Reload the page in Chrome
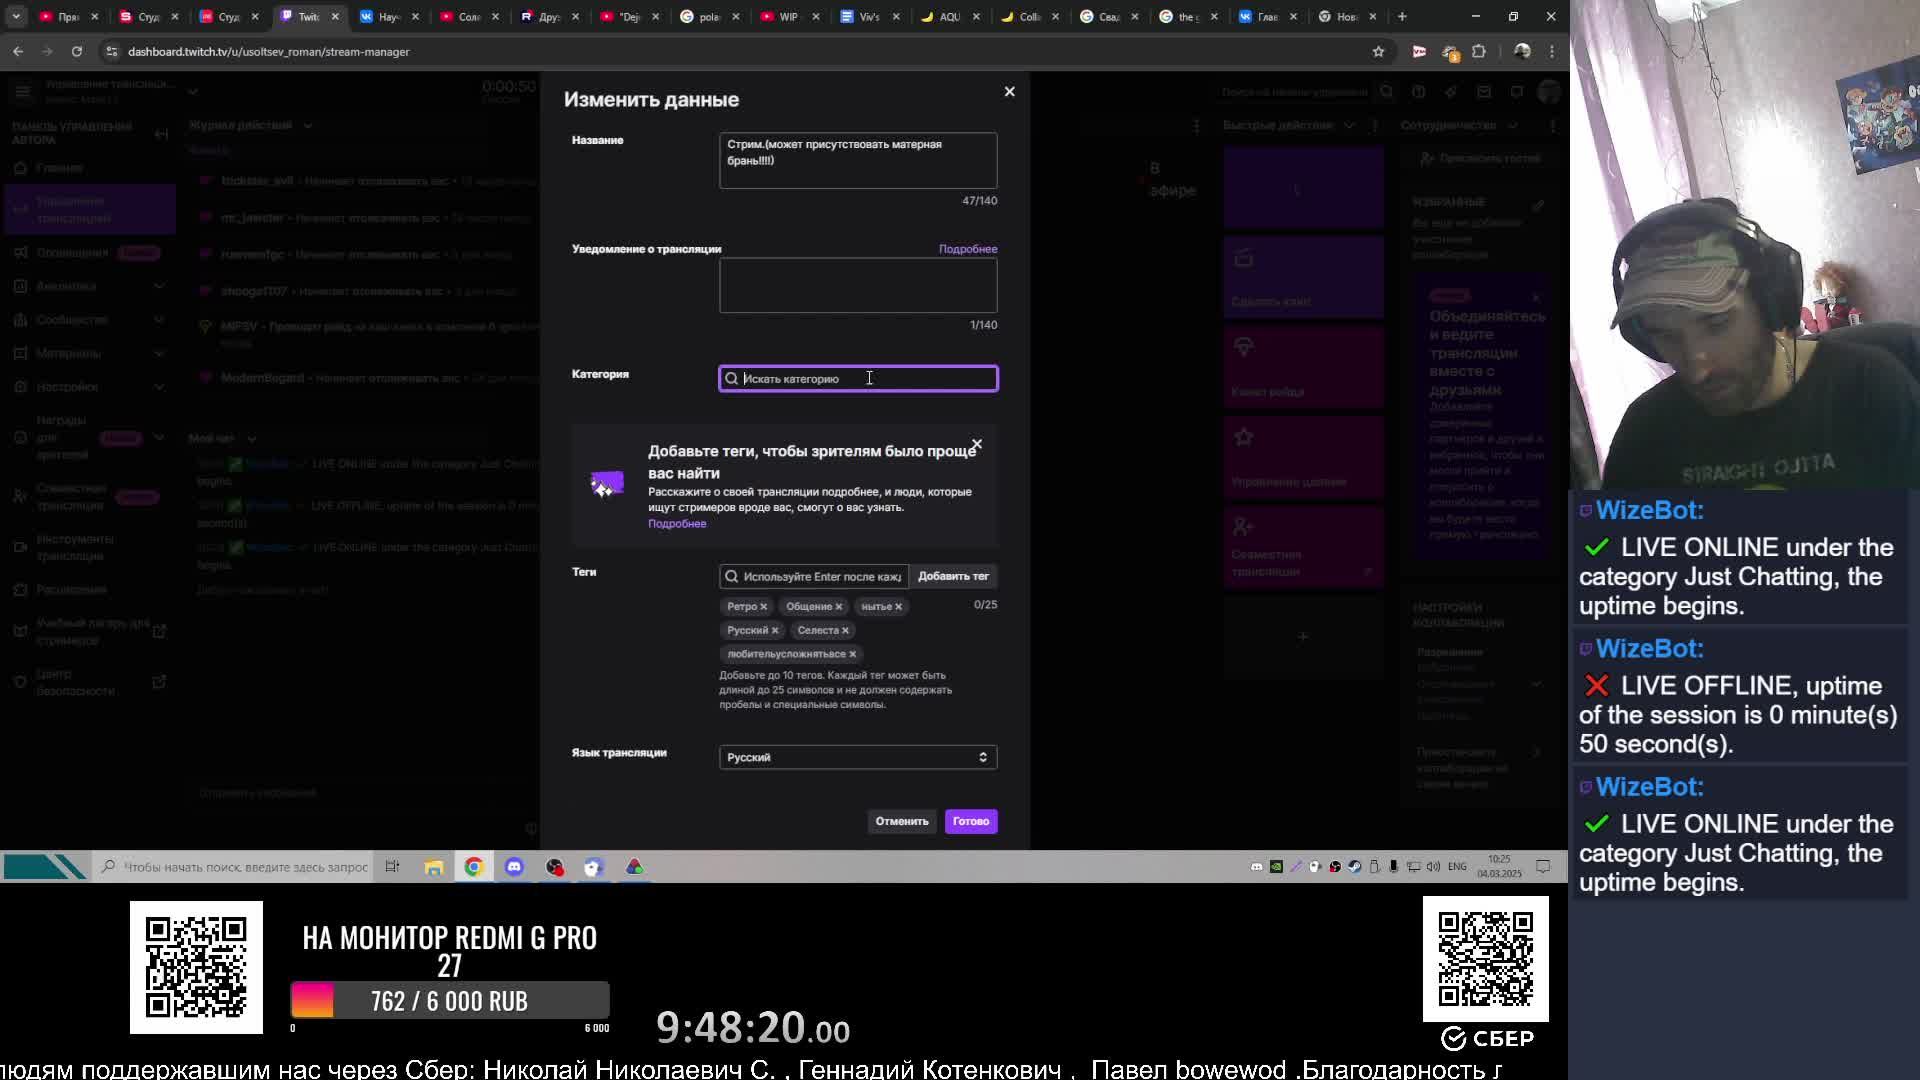The height and width of the screenshot is (1080, 1920). click(77, 51)
